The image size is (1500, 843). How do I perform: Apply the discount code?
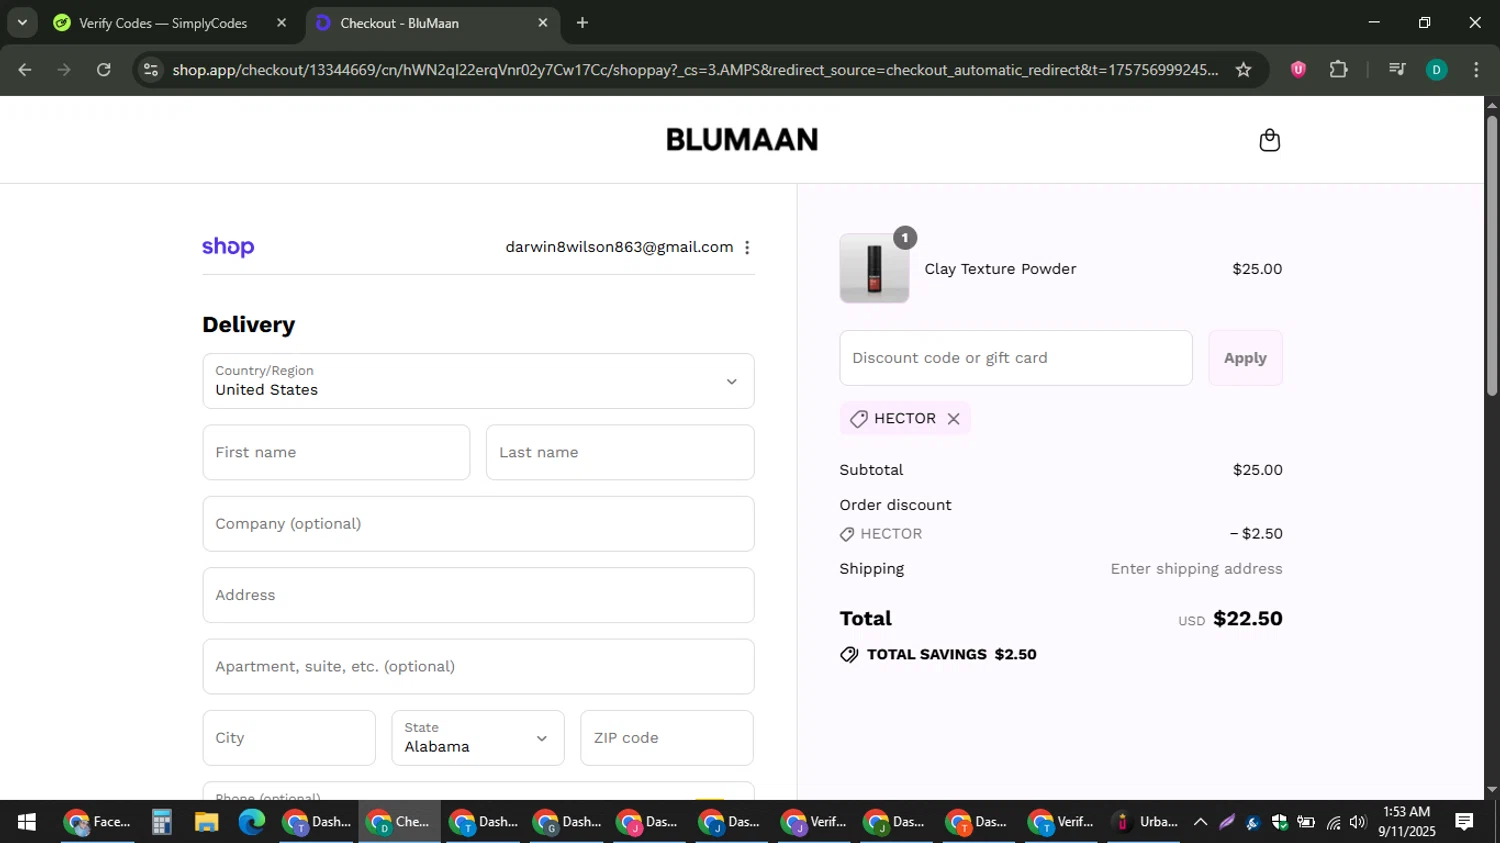point(1245,358)
